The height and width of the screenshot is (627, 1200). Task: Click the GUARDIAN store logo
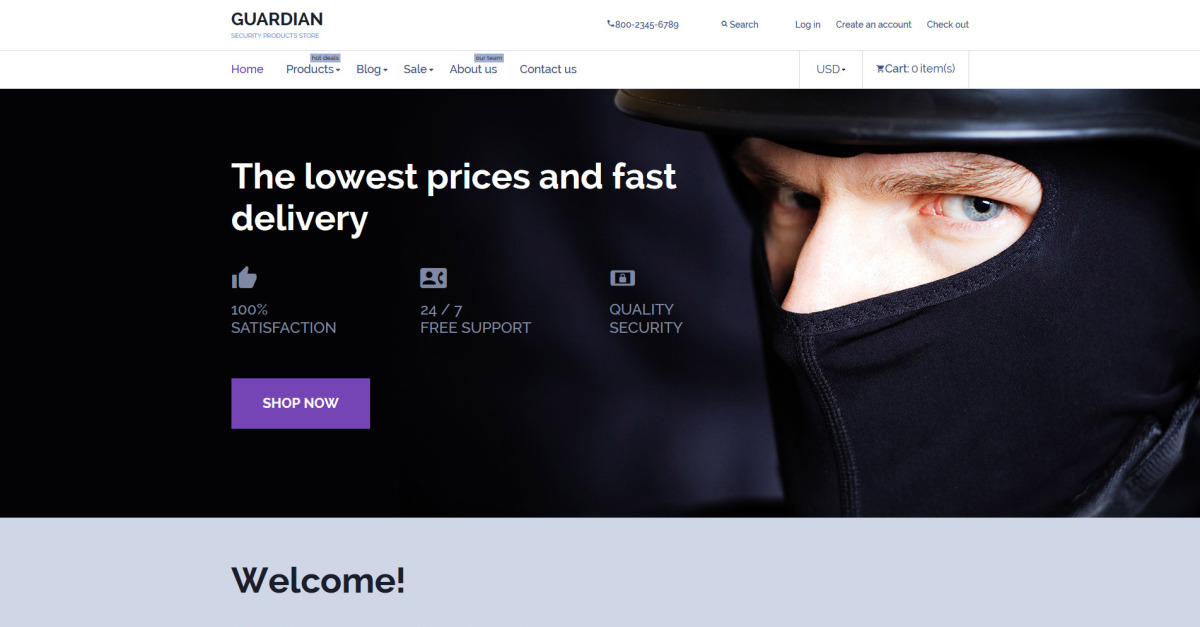277,24
